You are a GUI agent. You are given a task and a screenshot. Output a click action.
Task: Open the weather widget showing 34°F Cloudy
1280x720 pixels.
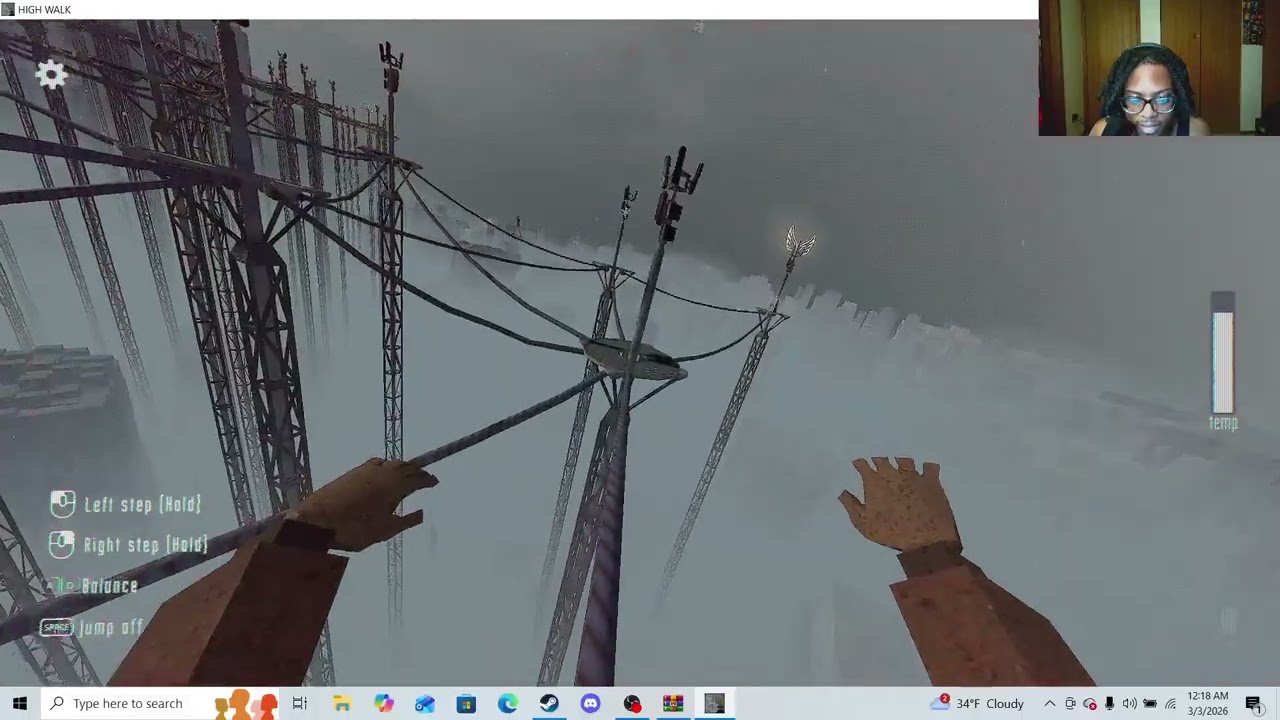click(977, 703)
